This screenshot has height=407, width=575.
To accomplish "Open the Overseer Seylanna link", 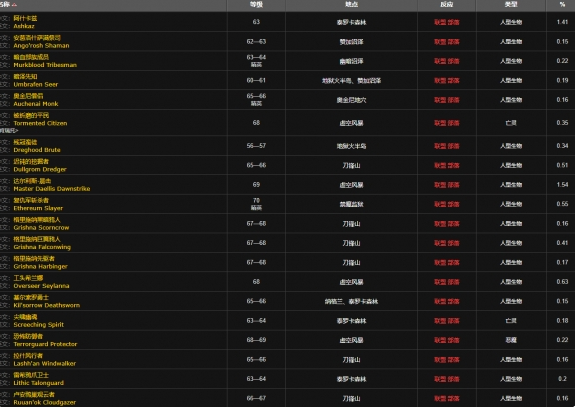I will [x=41, y=286].
